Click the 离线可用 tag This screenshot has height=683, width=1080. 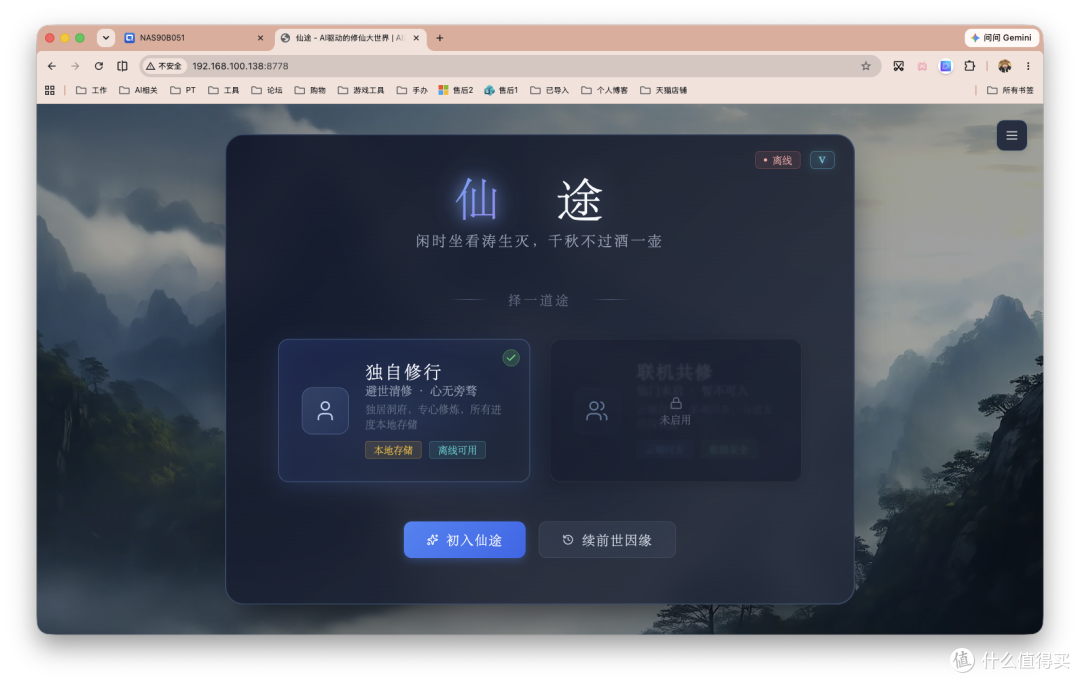[x=457, y=450]
